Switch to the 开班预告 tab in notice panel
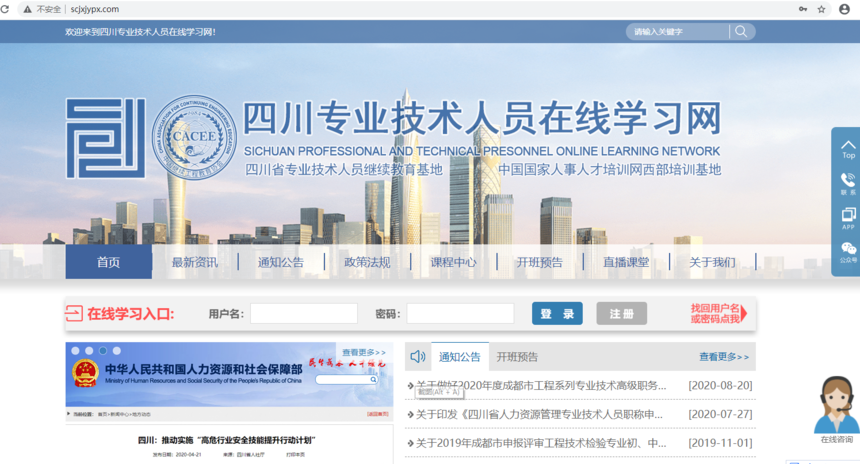 [517, 357]
